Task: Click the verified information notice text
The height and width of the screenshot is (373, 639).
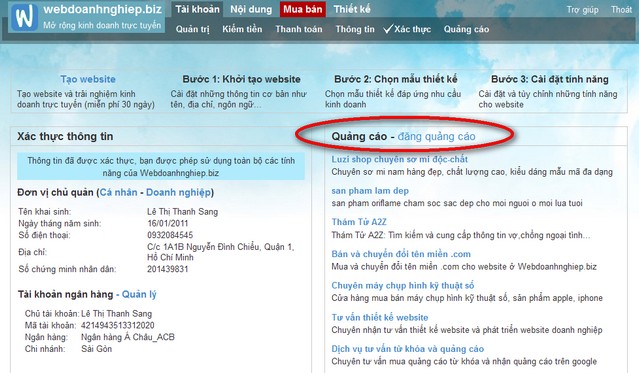Action: tap(161, 167)
